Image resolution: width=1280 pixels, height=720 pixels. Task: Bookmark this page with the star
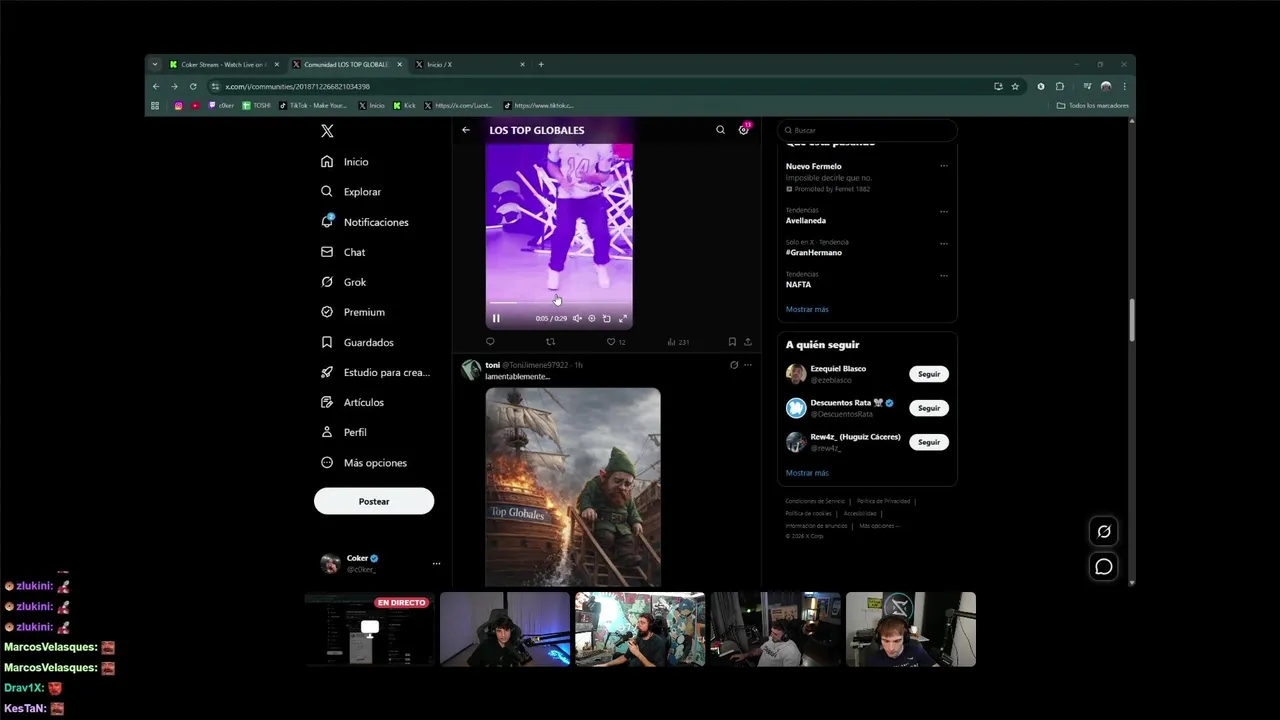click(x=1015, y=87)
